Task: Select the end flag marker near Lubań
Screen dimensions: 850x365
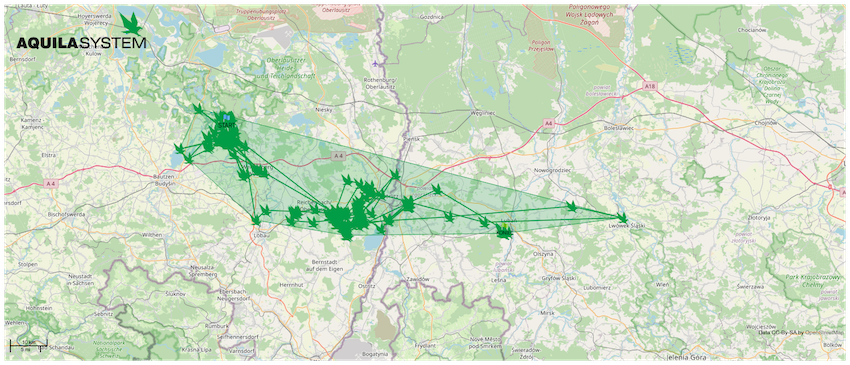Action: 504,226
